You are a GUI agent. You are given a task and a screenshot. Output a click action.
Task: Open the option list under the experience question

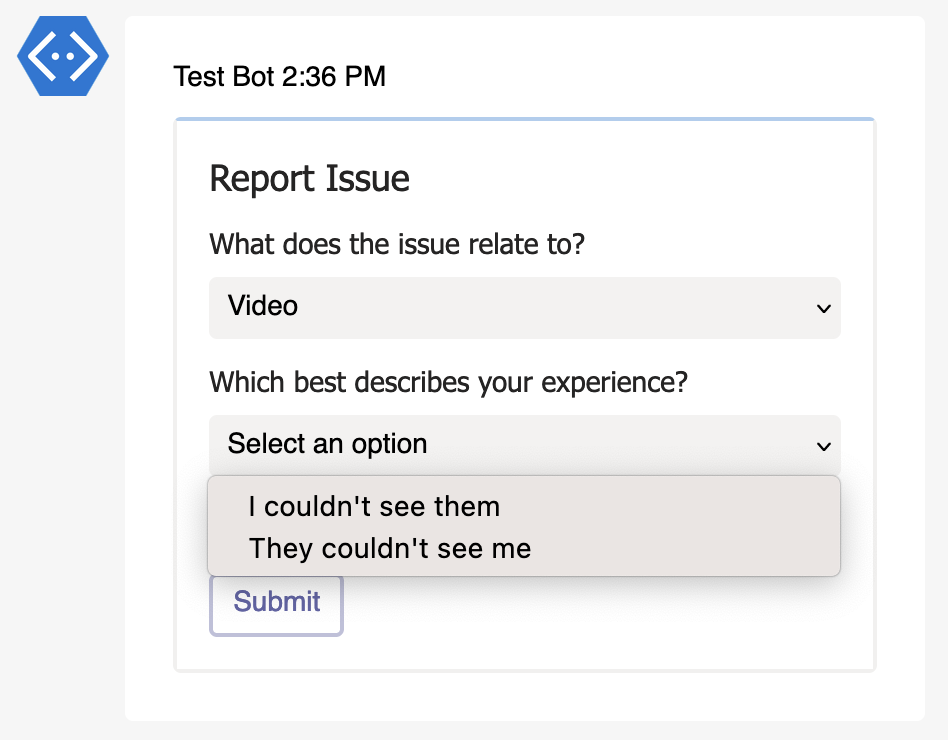point(524,444)
